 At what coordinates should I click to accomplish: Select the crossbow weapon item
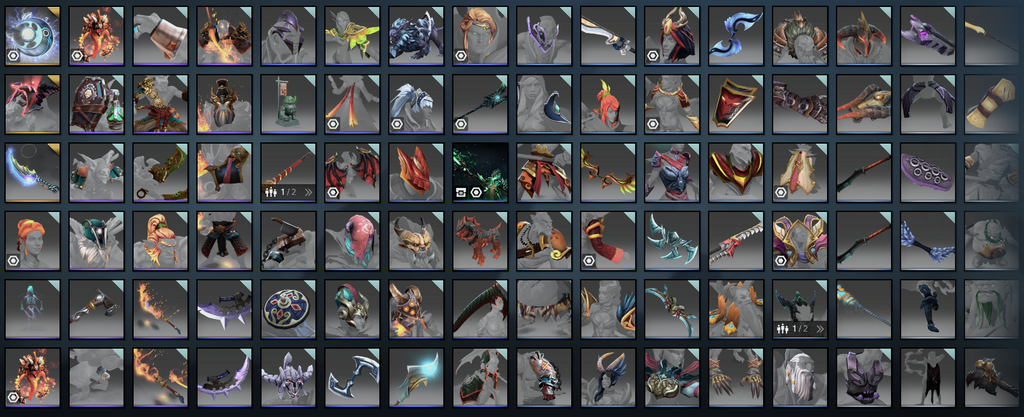tap(289, 241)
